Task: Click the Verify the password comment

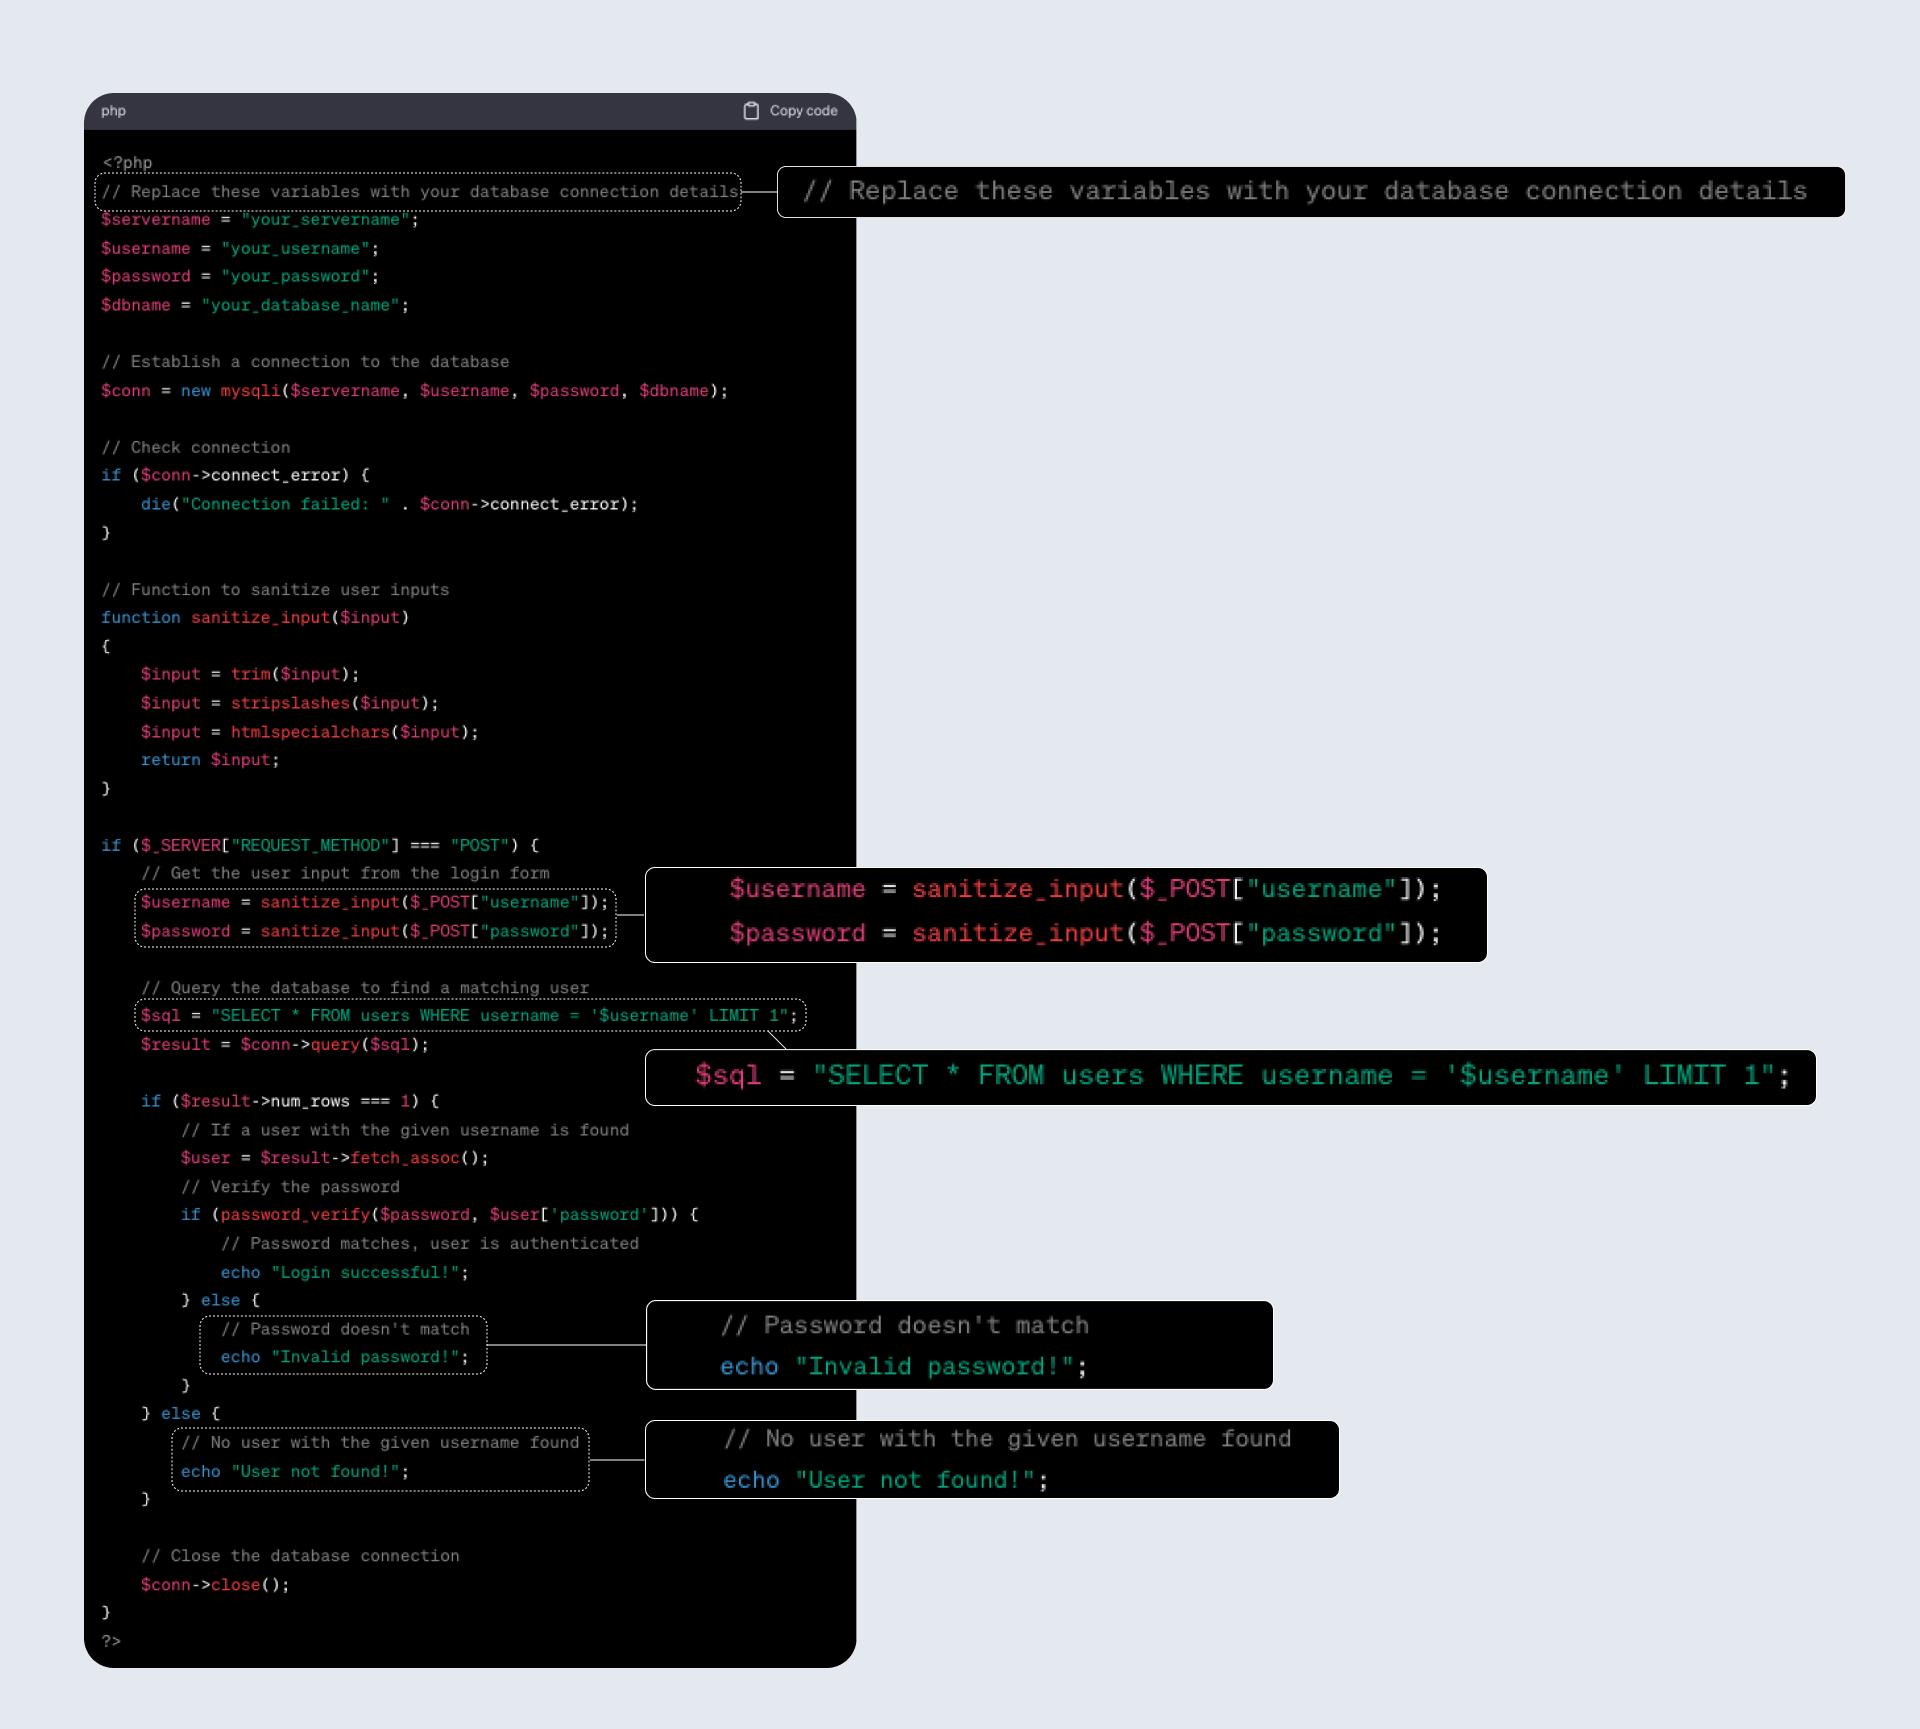Action: [290, 1187]
